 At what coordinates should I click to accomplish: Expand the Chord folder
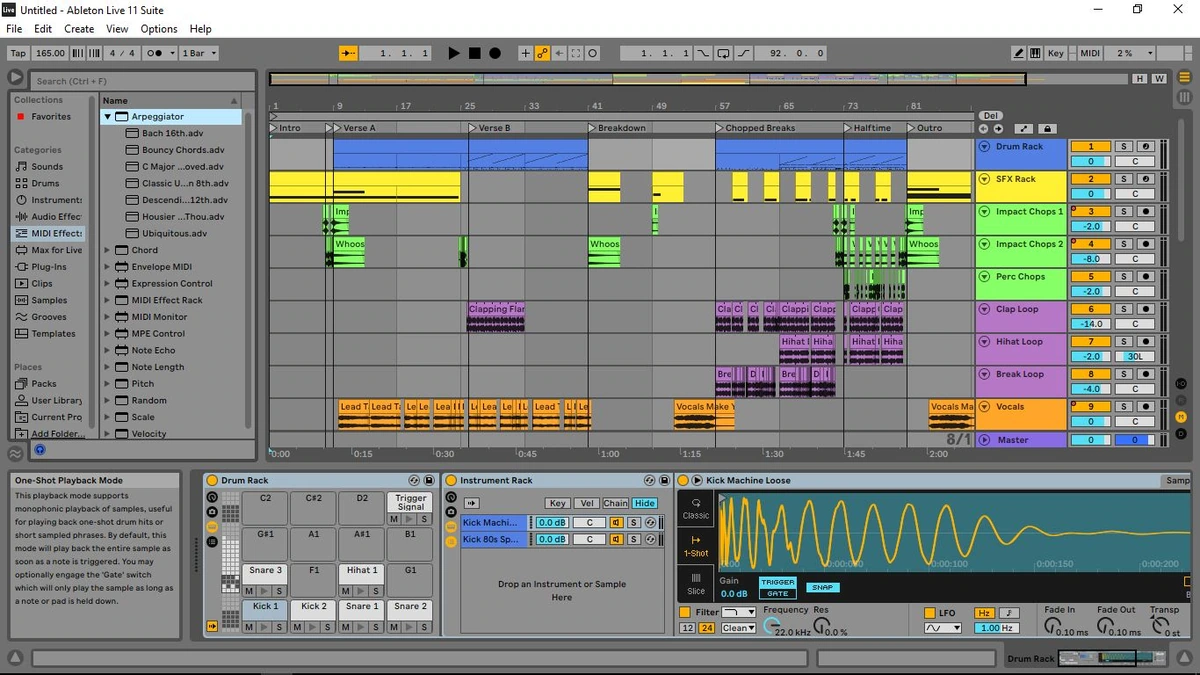click(x=108, y=250)
